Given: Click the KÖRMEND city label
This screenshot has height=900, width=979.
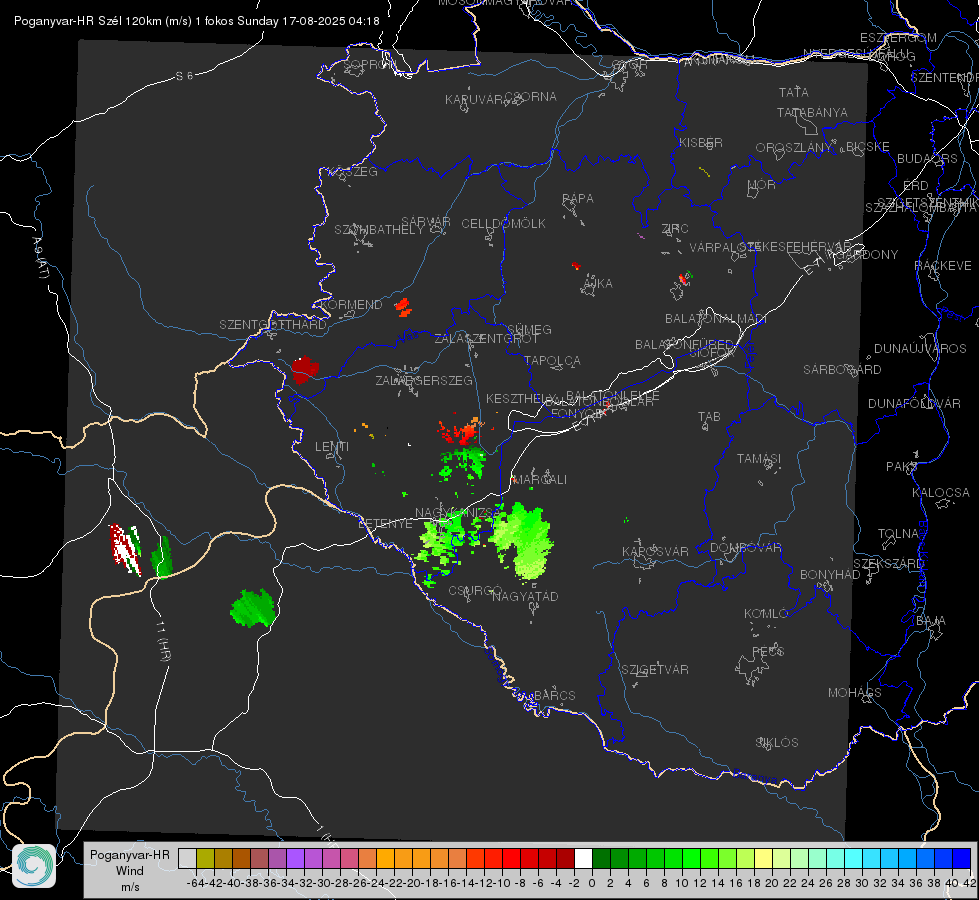Looking at the screenshot, I should pyautogui.click(x=352, y=304).
